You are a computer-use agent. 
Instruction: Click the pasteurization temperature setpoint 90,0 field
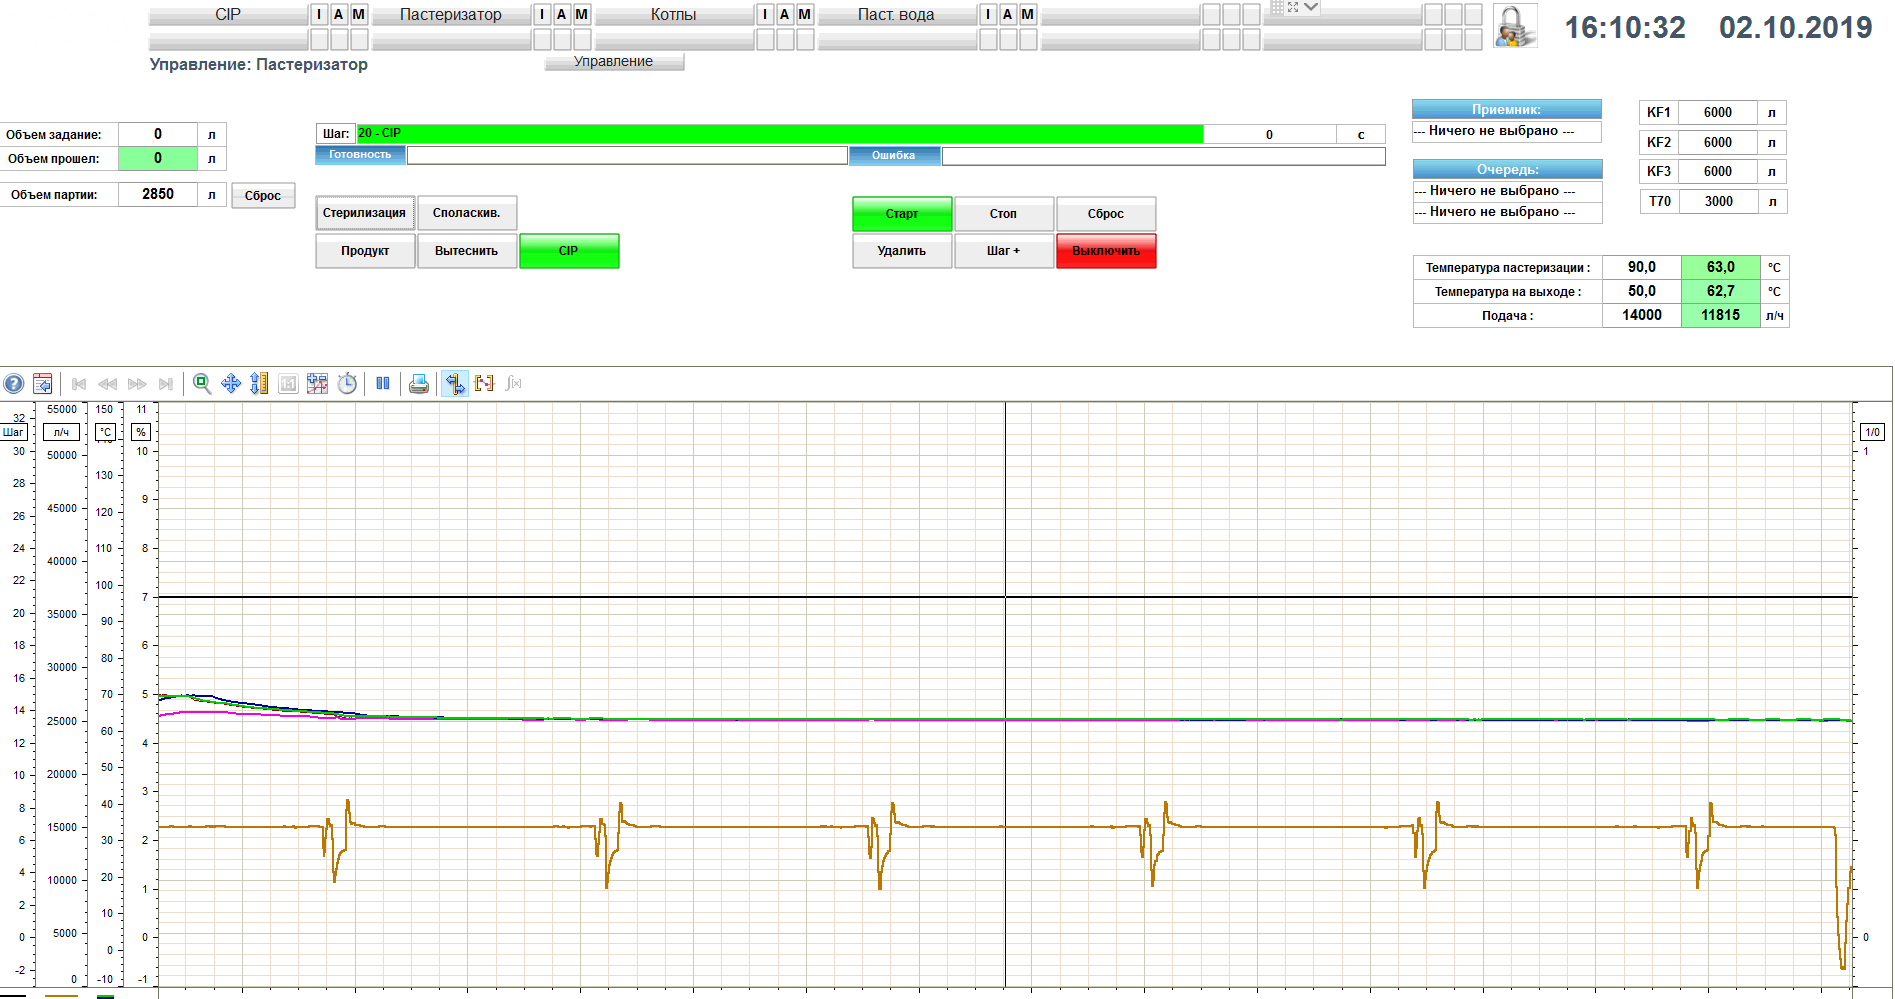pyautogui.click(x=1641, y=268)
